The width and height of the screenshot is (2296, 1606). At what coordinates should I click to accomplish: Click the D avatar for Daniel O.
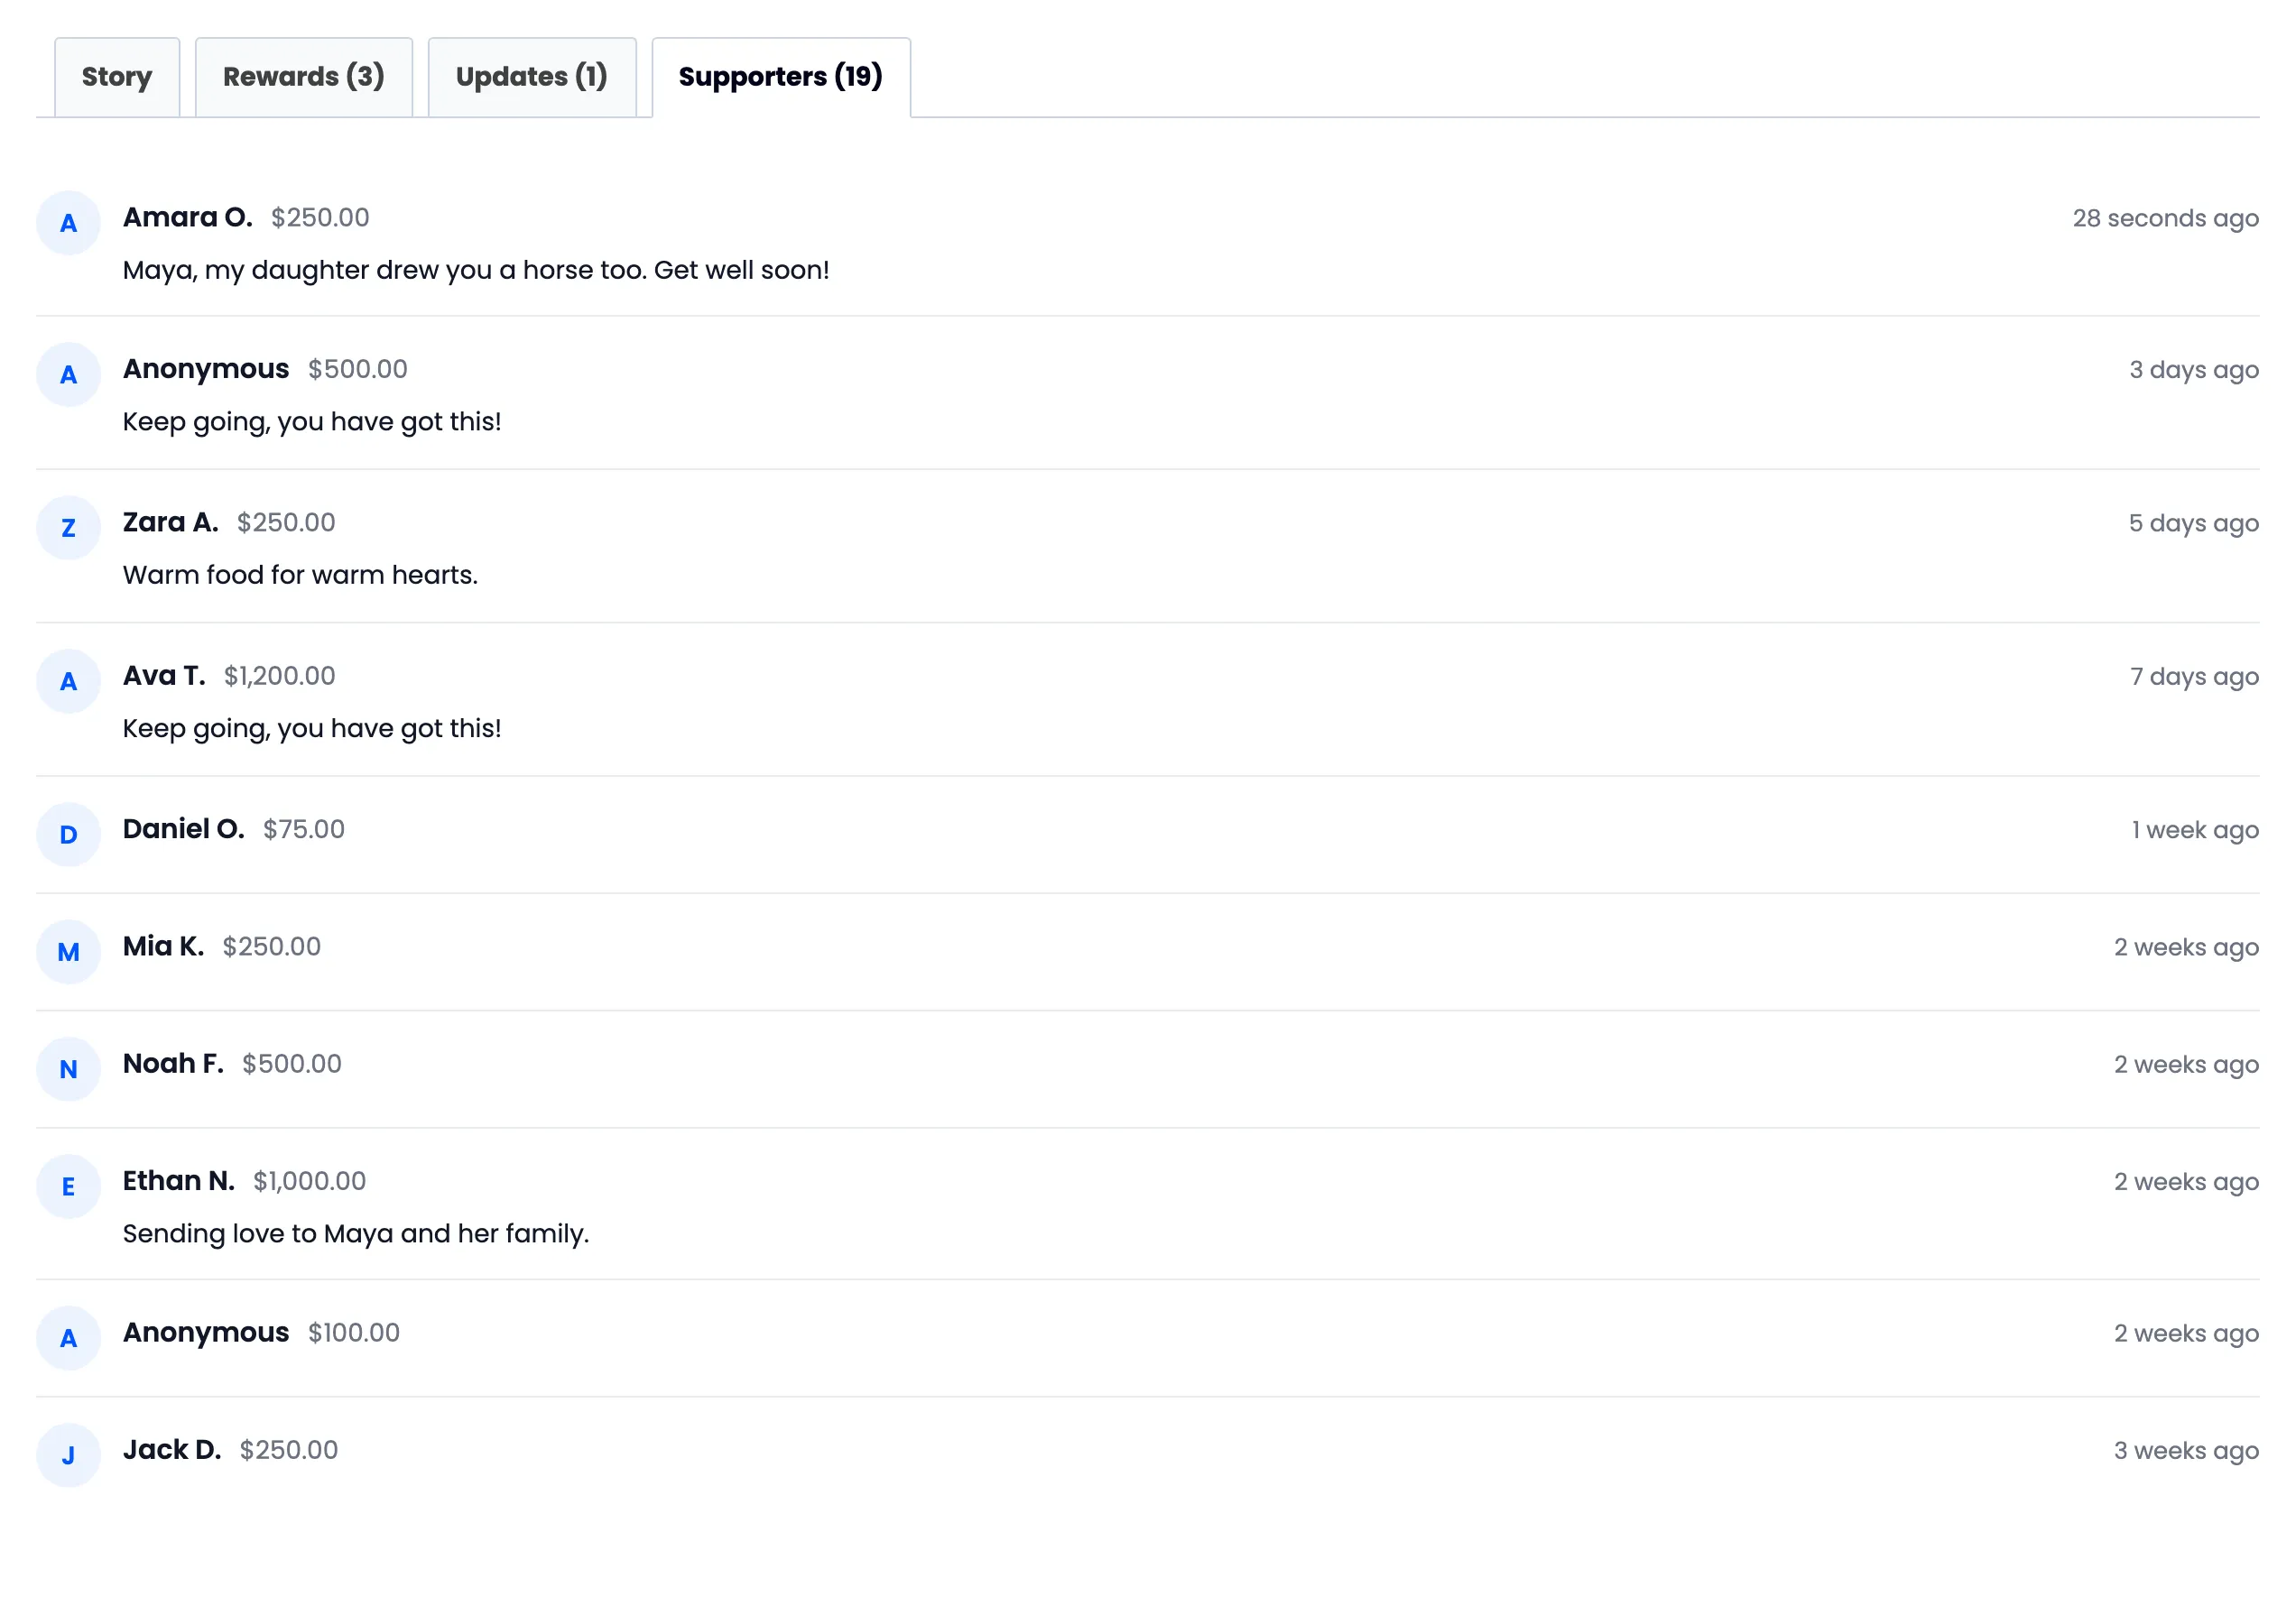(x=68, y=835)
